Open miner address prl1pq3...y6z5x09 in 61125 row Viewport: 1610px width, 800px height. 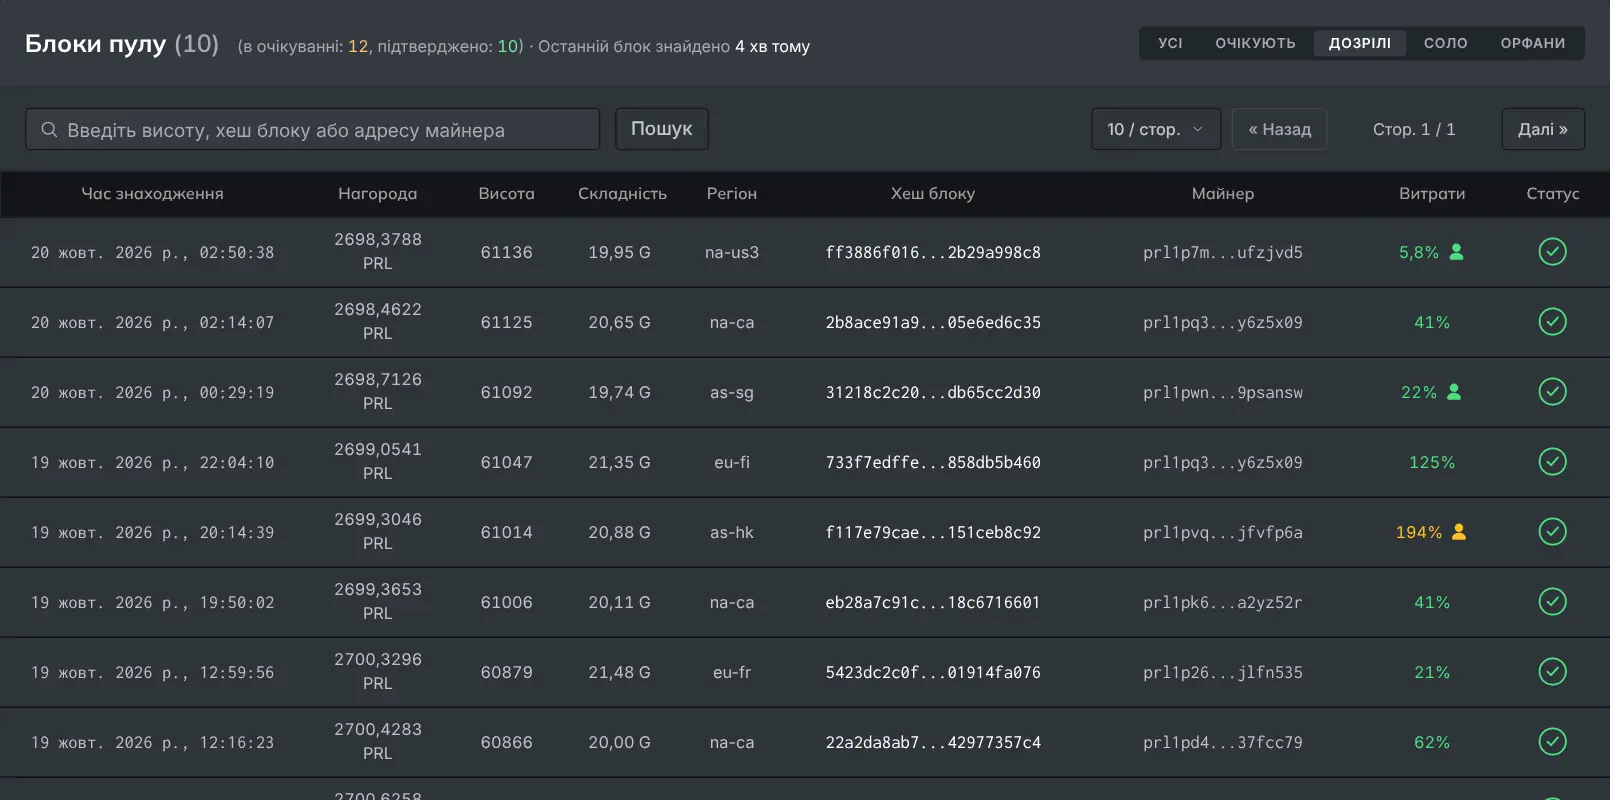pos(1222,322)
